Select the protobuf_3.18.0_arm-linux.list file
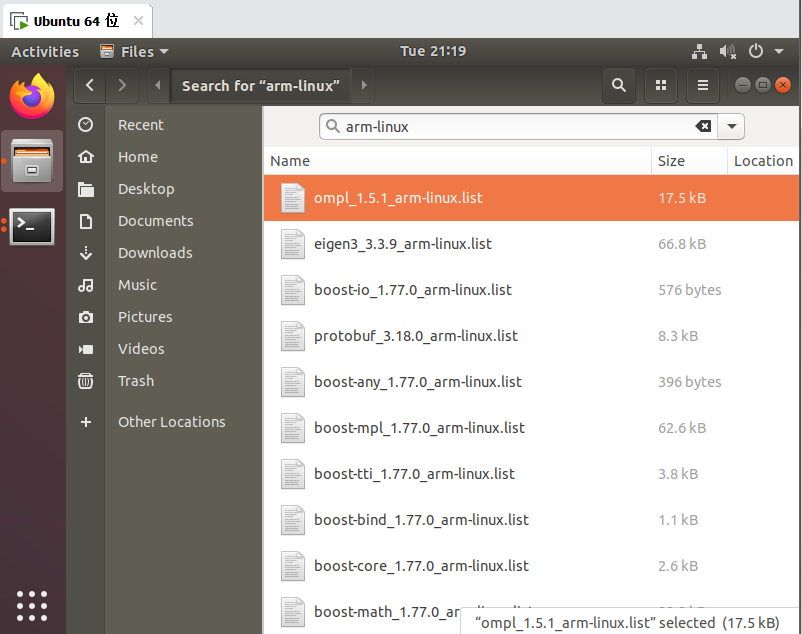Viewport: 802px width, 634px height. (x=416, y=336)
